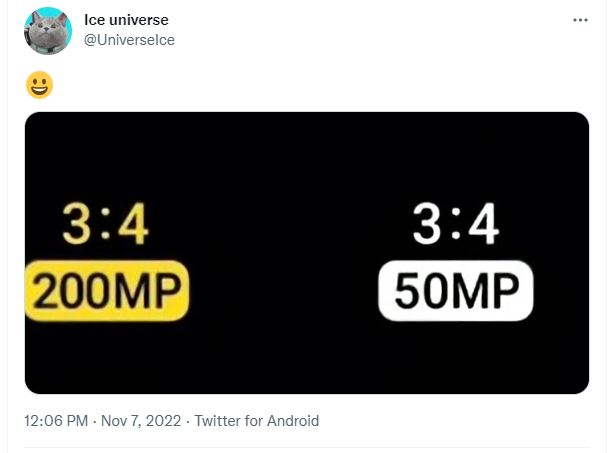
Task: Click the empty black area above the 50MP label
Action: [455, 160]
